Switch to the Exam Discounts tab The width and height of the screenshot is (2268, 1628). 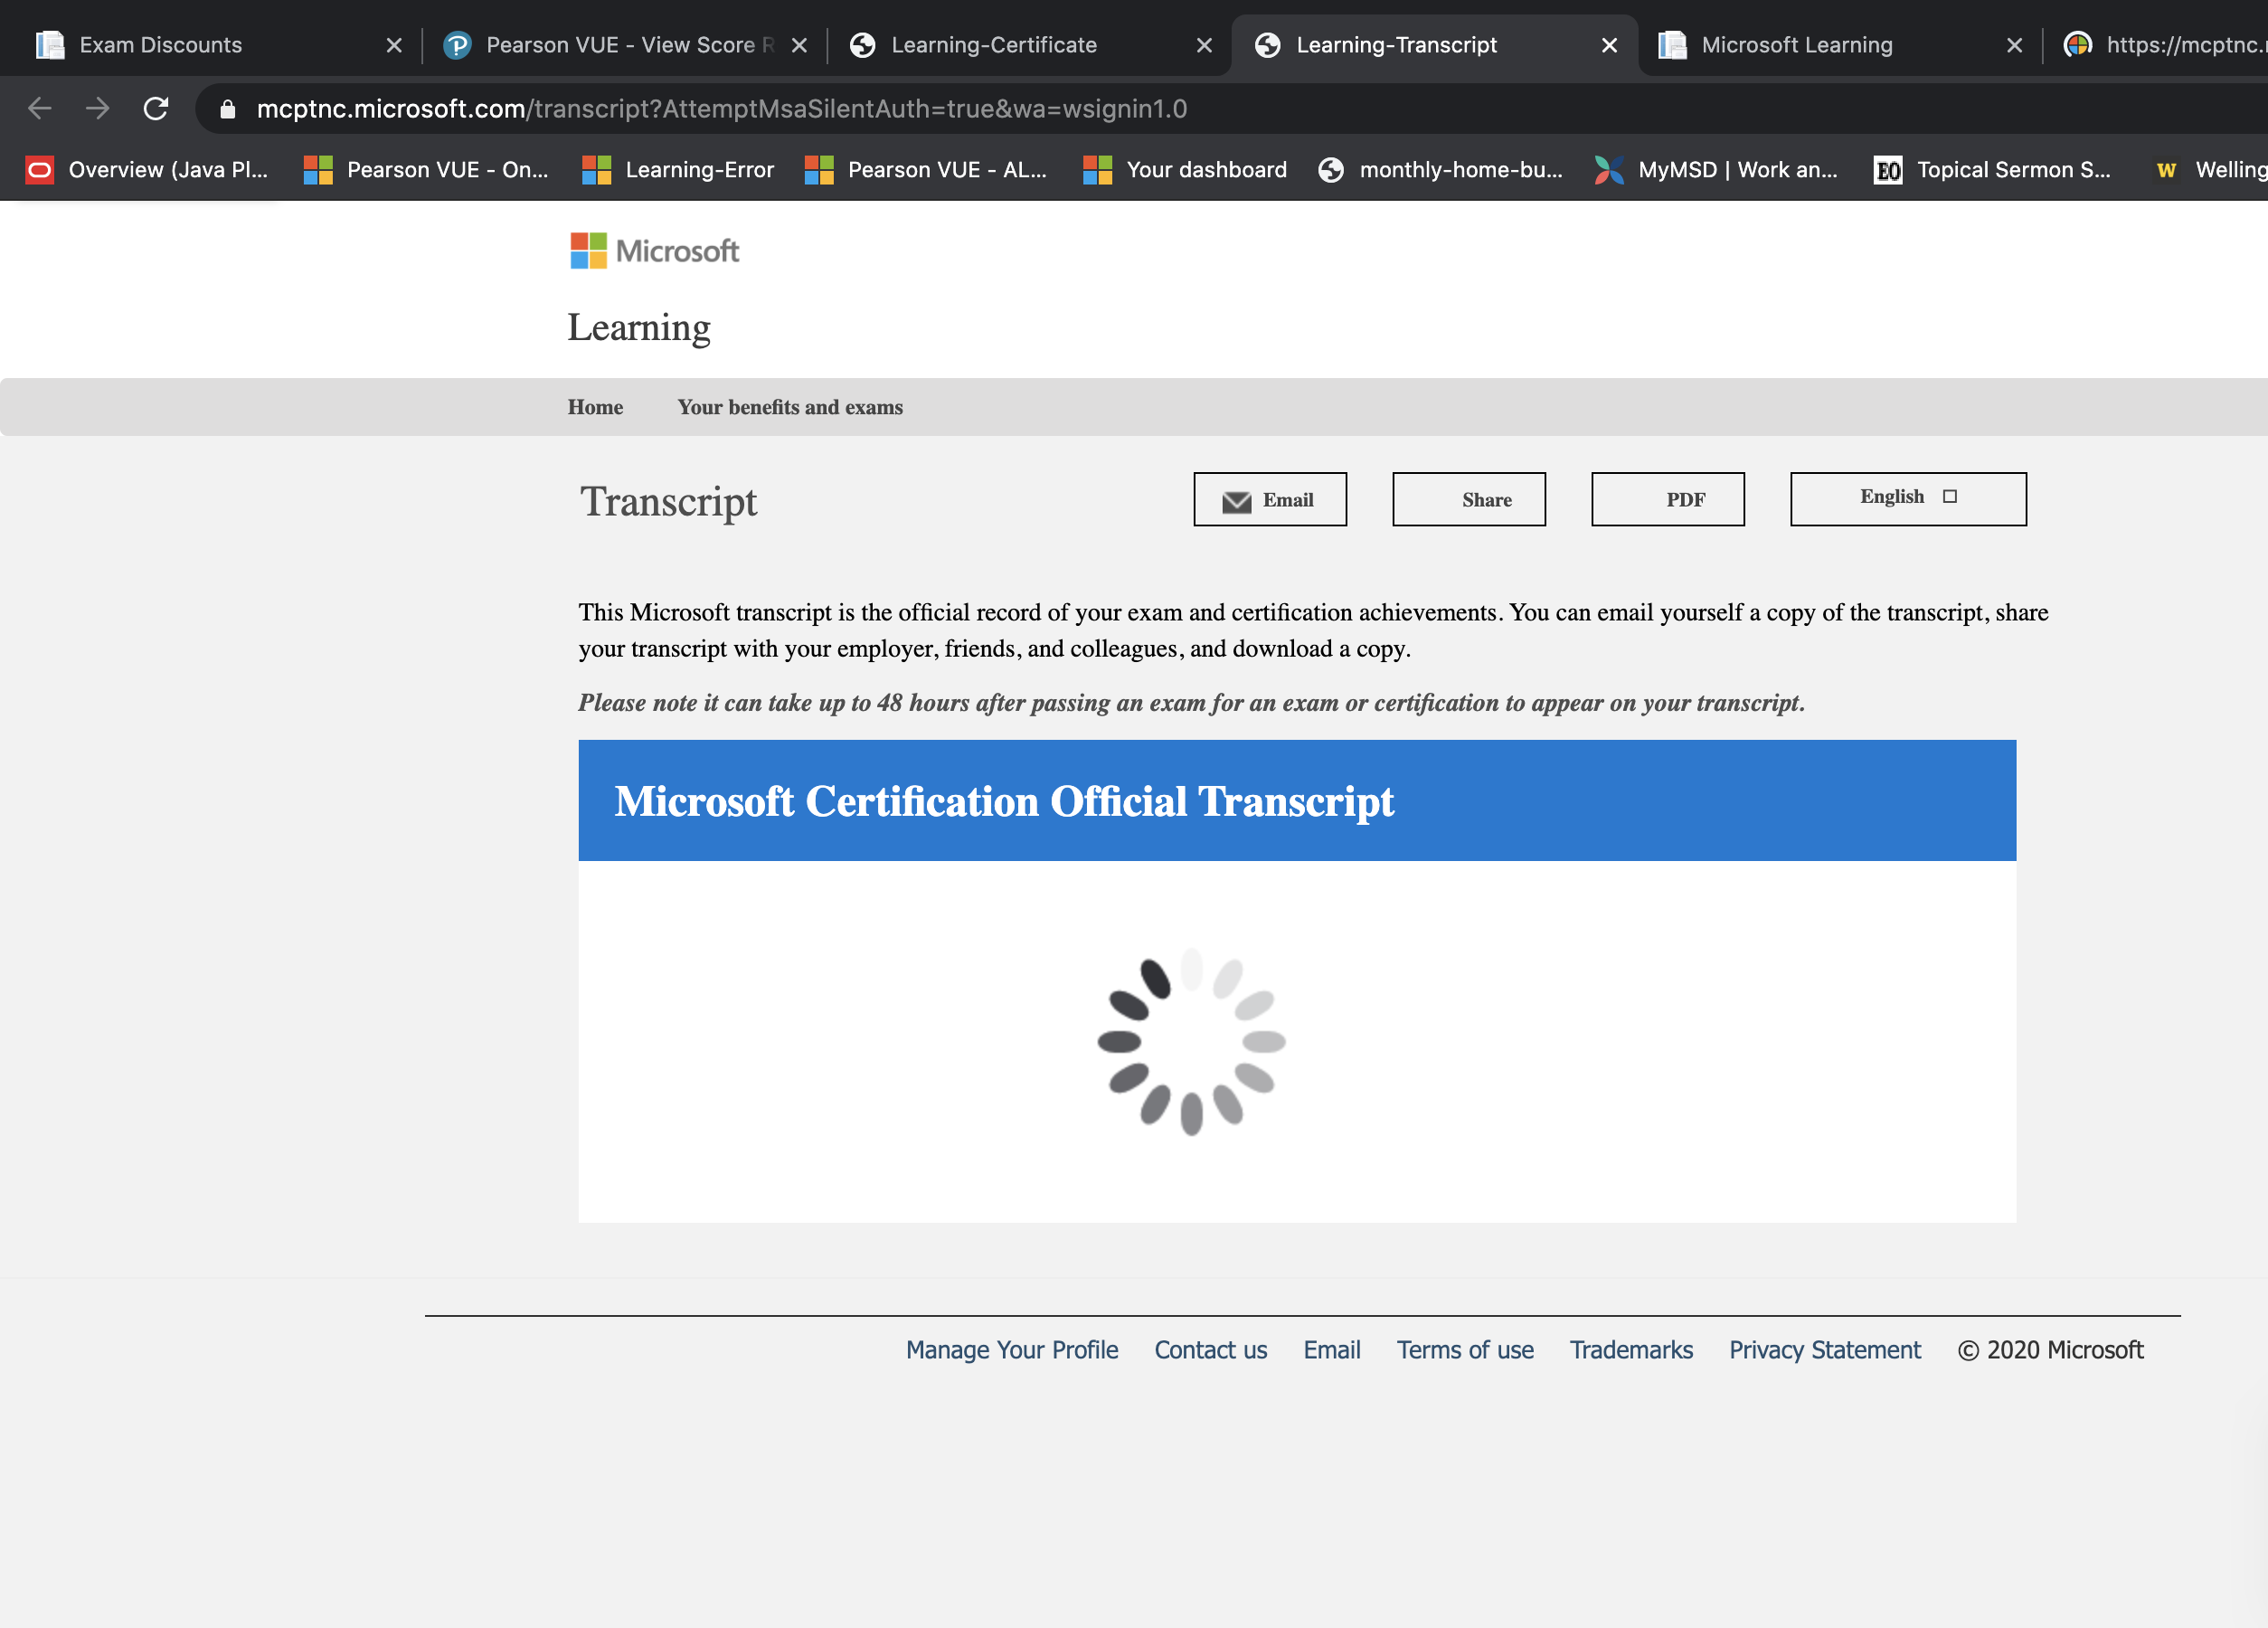point(217,45)
